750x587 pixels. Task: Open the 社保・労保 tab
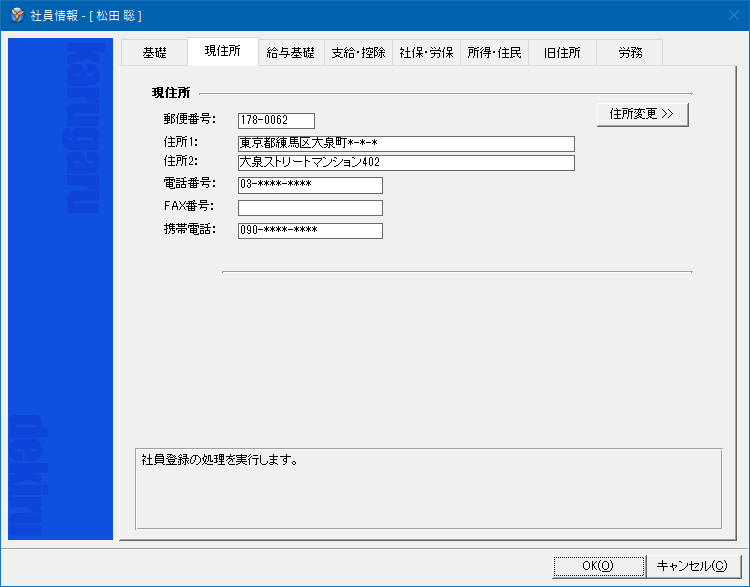pos(426,53)
